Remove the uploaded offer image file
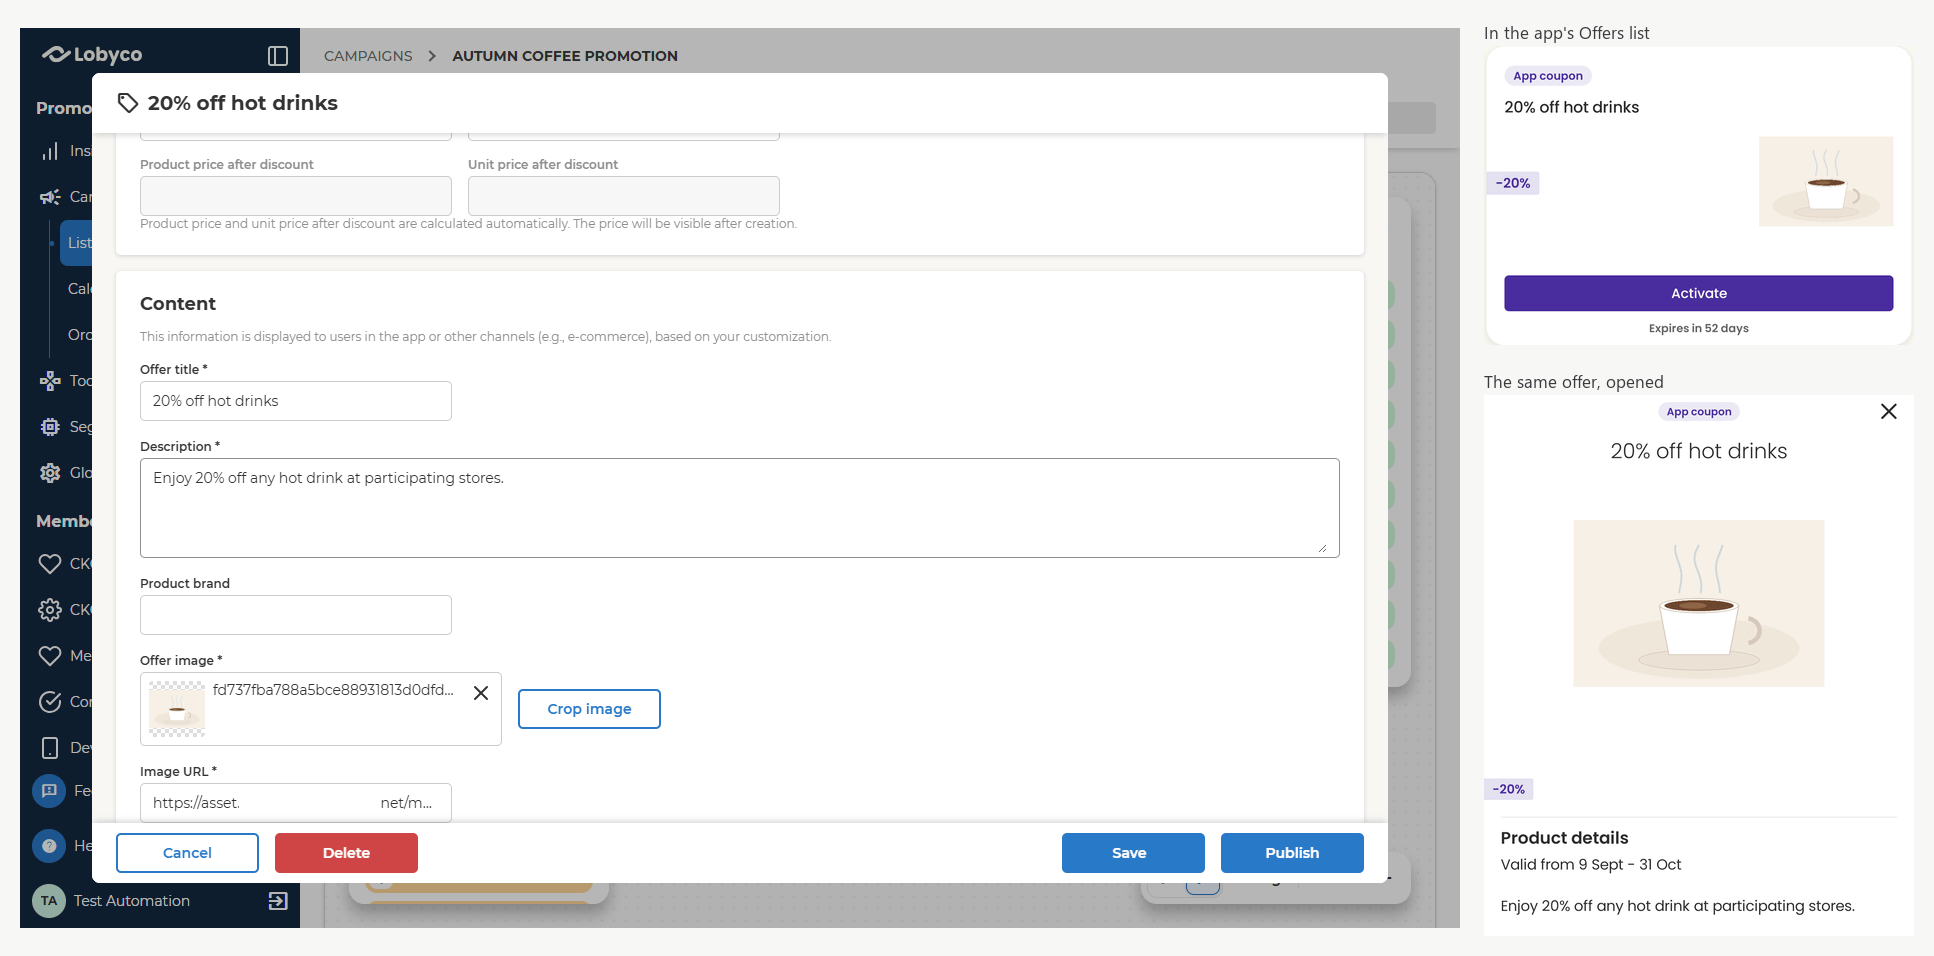 point(481,693)
